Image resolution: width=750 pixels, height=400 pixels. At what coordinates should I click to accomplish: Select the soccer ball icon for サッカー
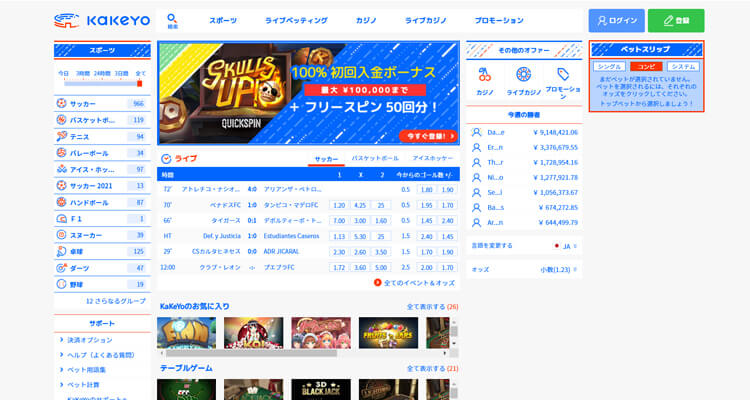[x=61, y=103]
